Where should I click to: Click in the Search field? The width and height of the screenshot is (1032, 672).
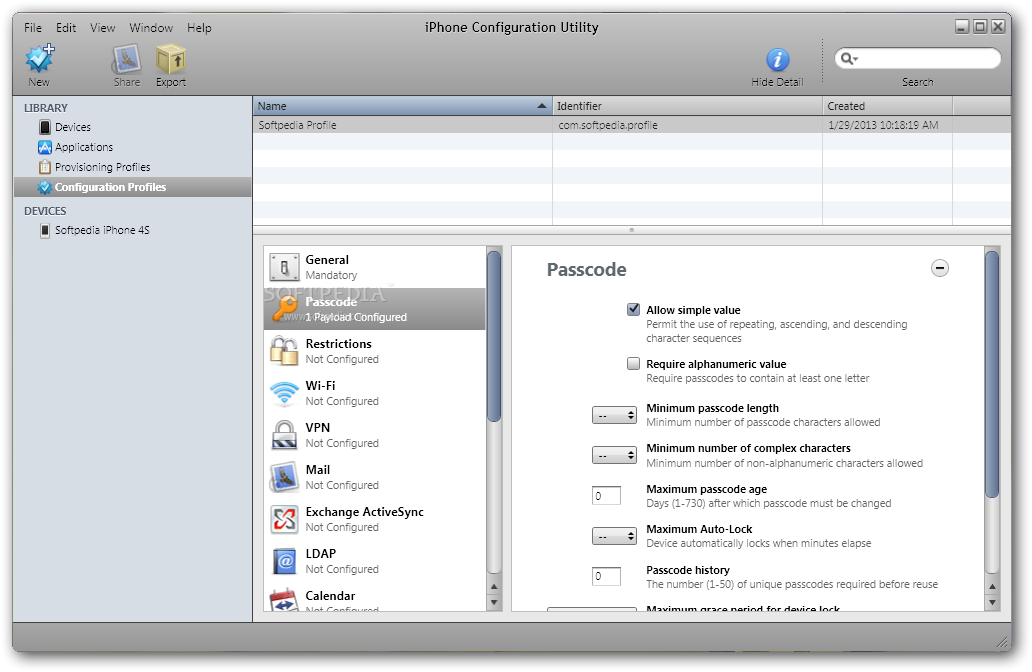pyautogui.click(x=917, y=59)
